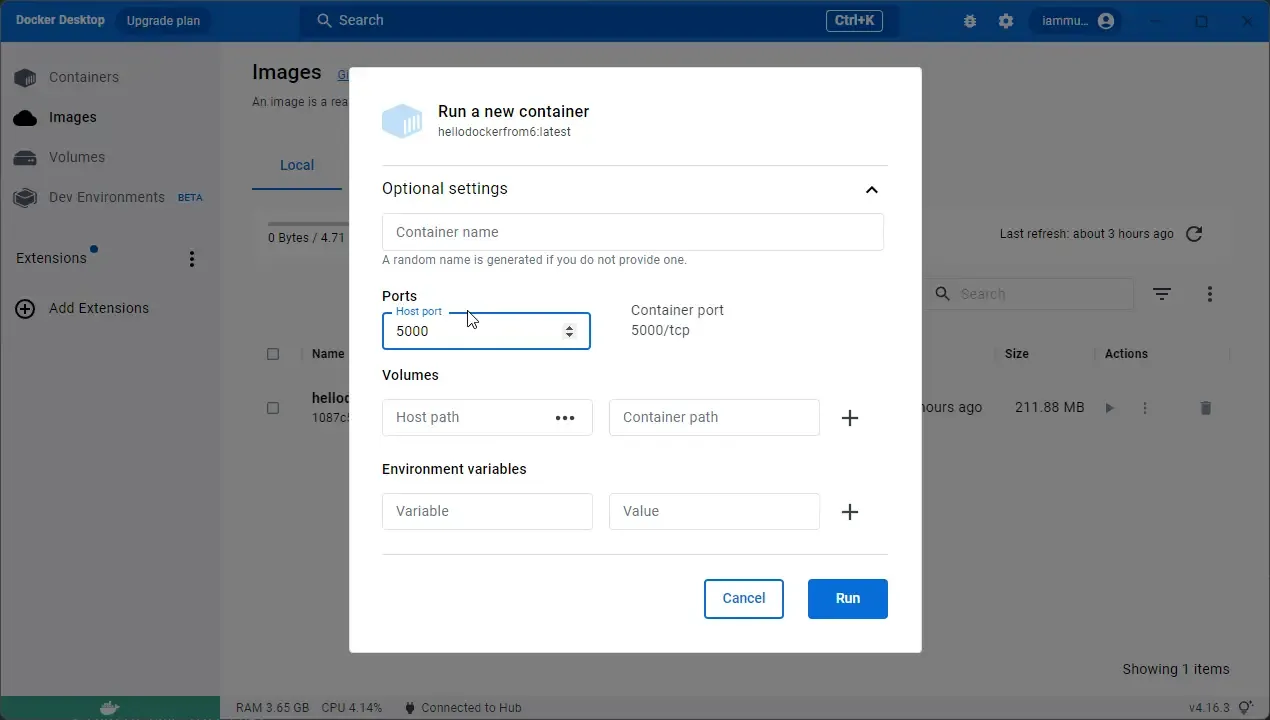Delete the image with the trash icon

point(1205,407)
